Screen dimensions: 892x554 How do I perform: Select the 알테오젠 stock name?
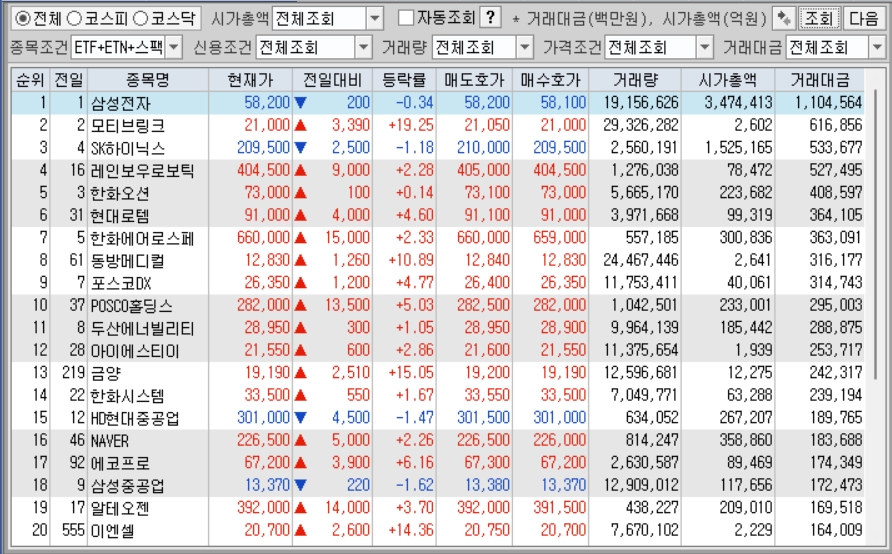coord(120,508)
